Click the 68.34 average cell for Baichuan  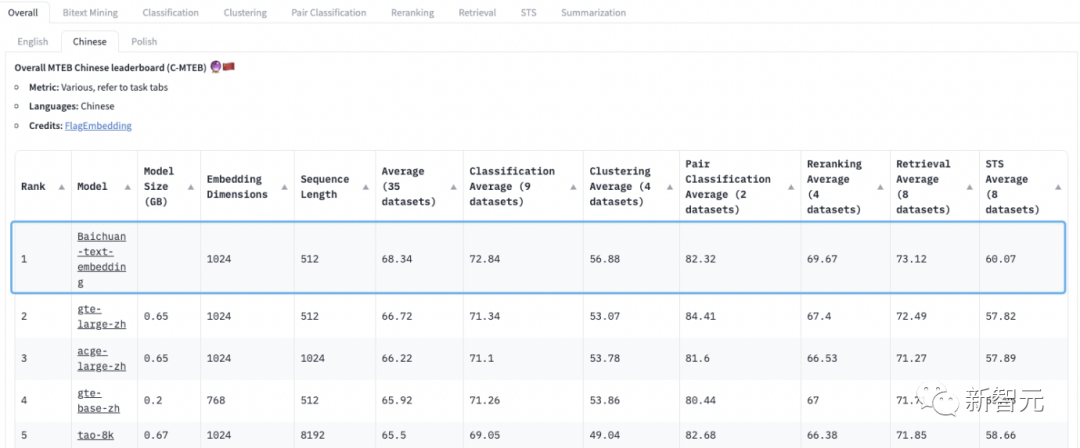tap(398, 259)
